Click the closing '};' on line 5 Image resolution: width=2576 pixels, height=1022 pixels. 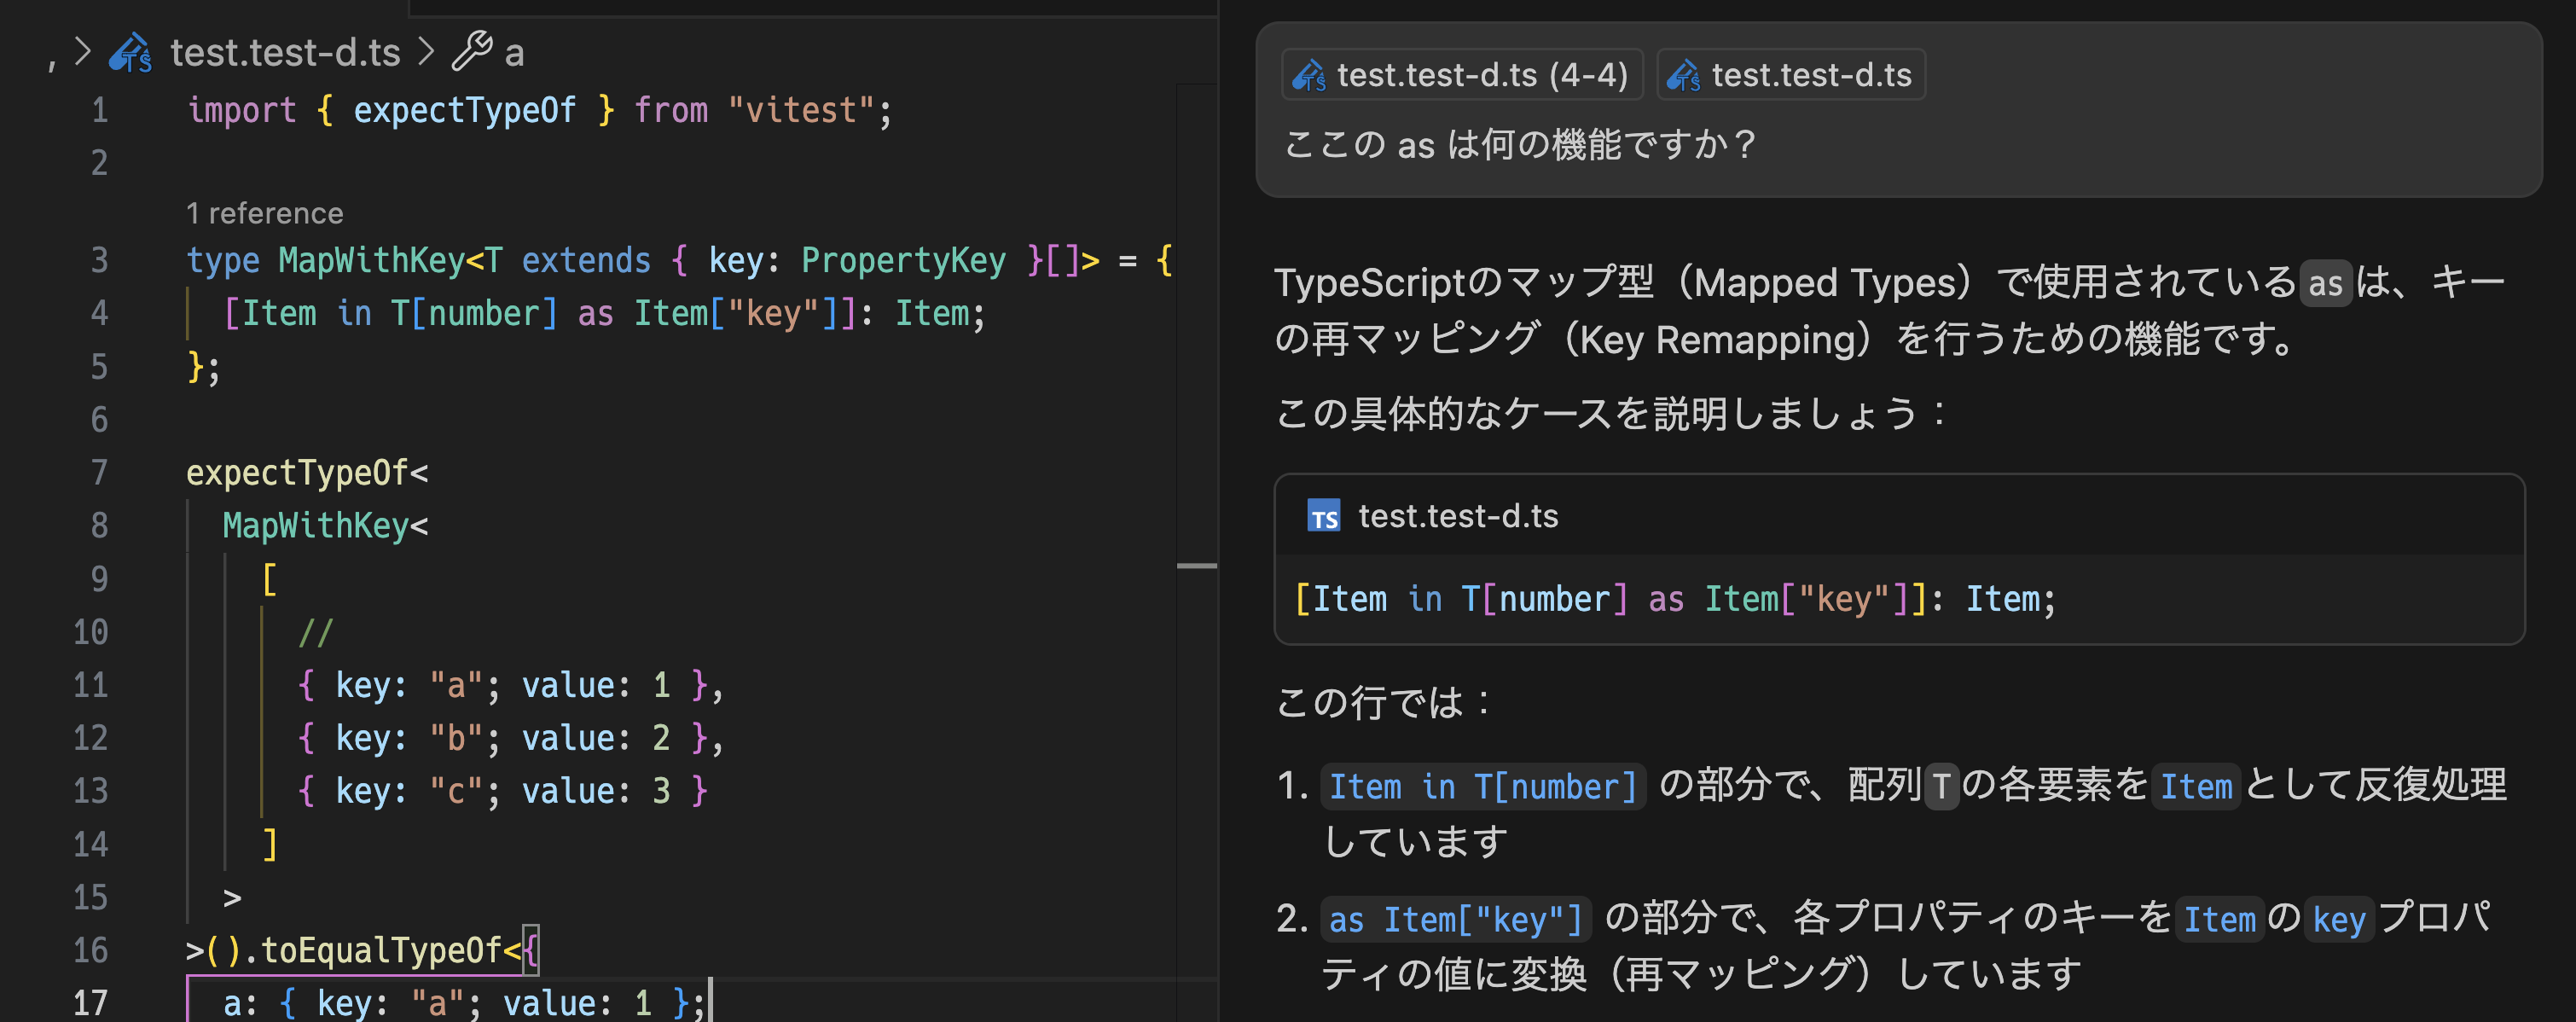[203, 367]
